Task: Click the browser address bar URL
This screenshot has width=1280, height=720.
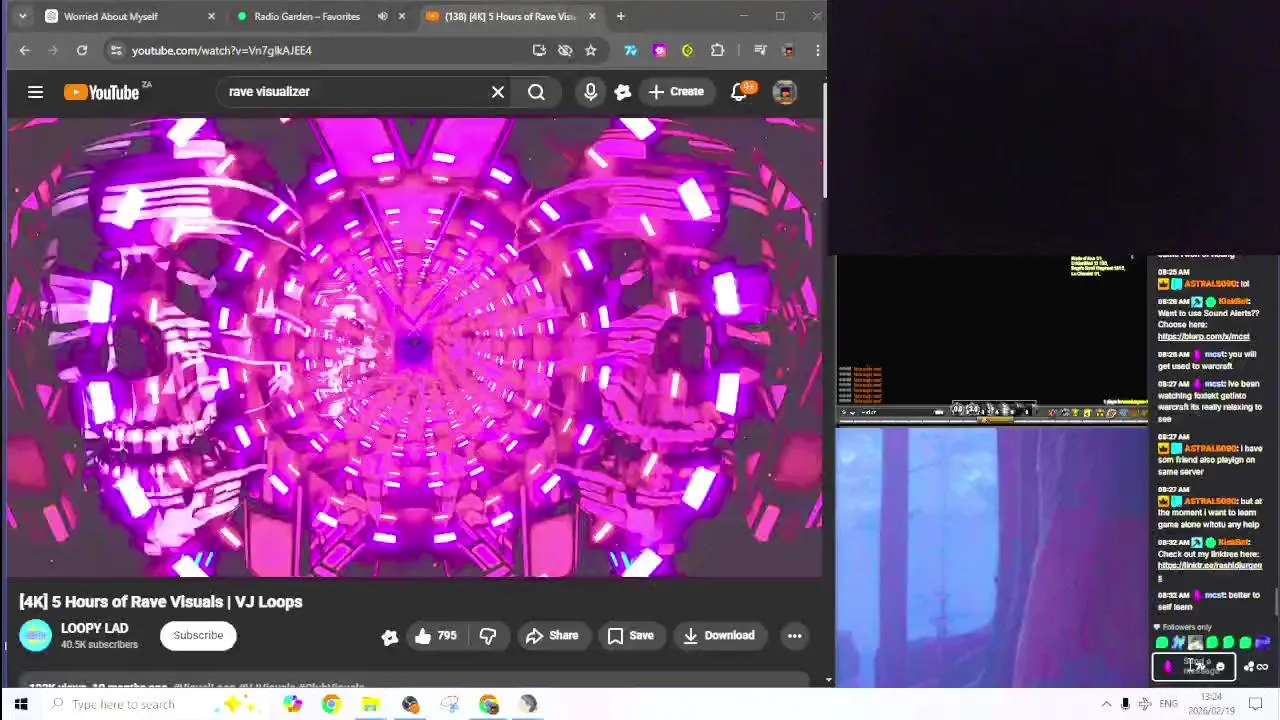Action: [222, 50]
